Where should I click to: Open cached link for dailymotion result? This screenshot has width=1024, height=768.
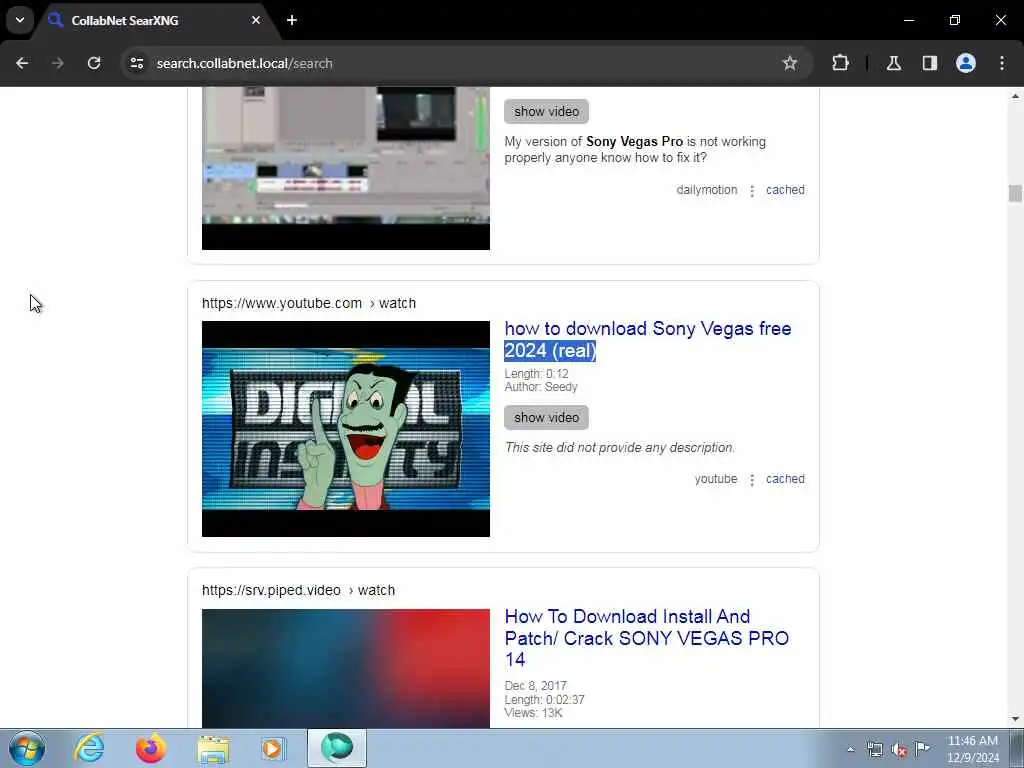click(785, 190)
